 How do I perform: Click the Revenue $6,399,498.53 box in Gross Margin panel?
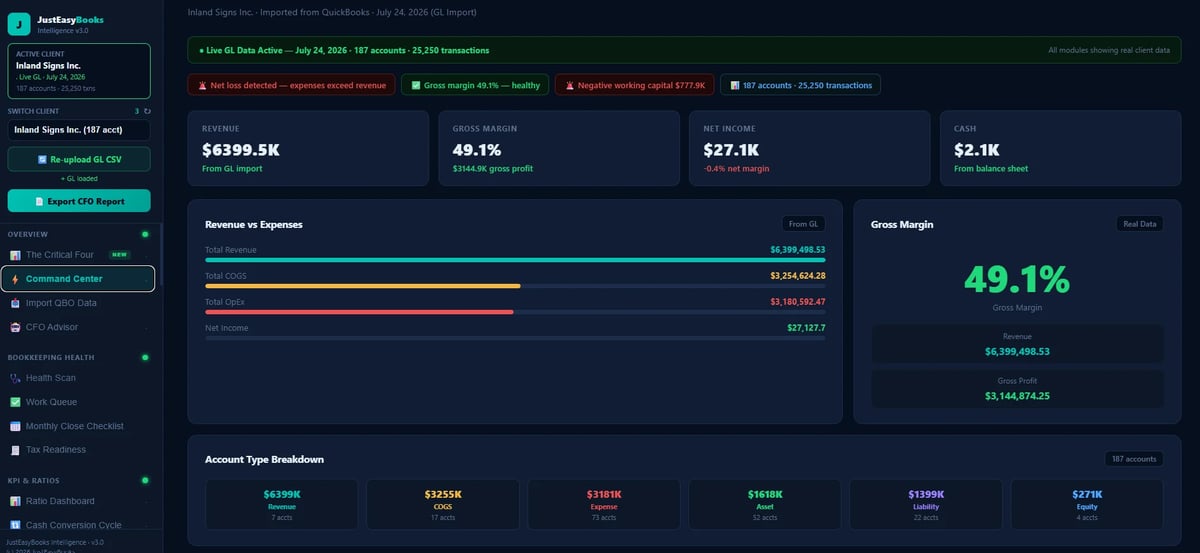pyautogui.click(x=1017, y=344)
